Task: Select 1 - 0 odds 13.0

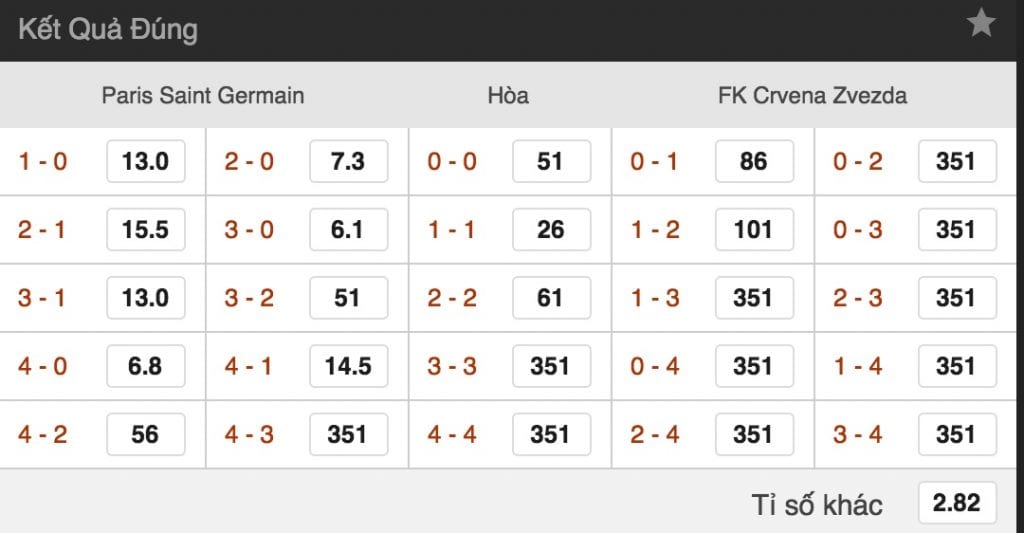Action: tap(145, 161)
